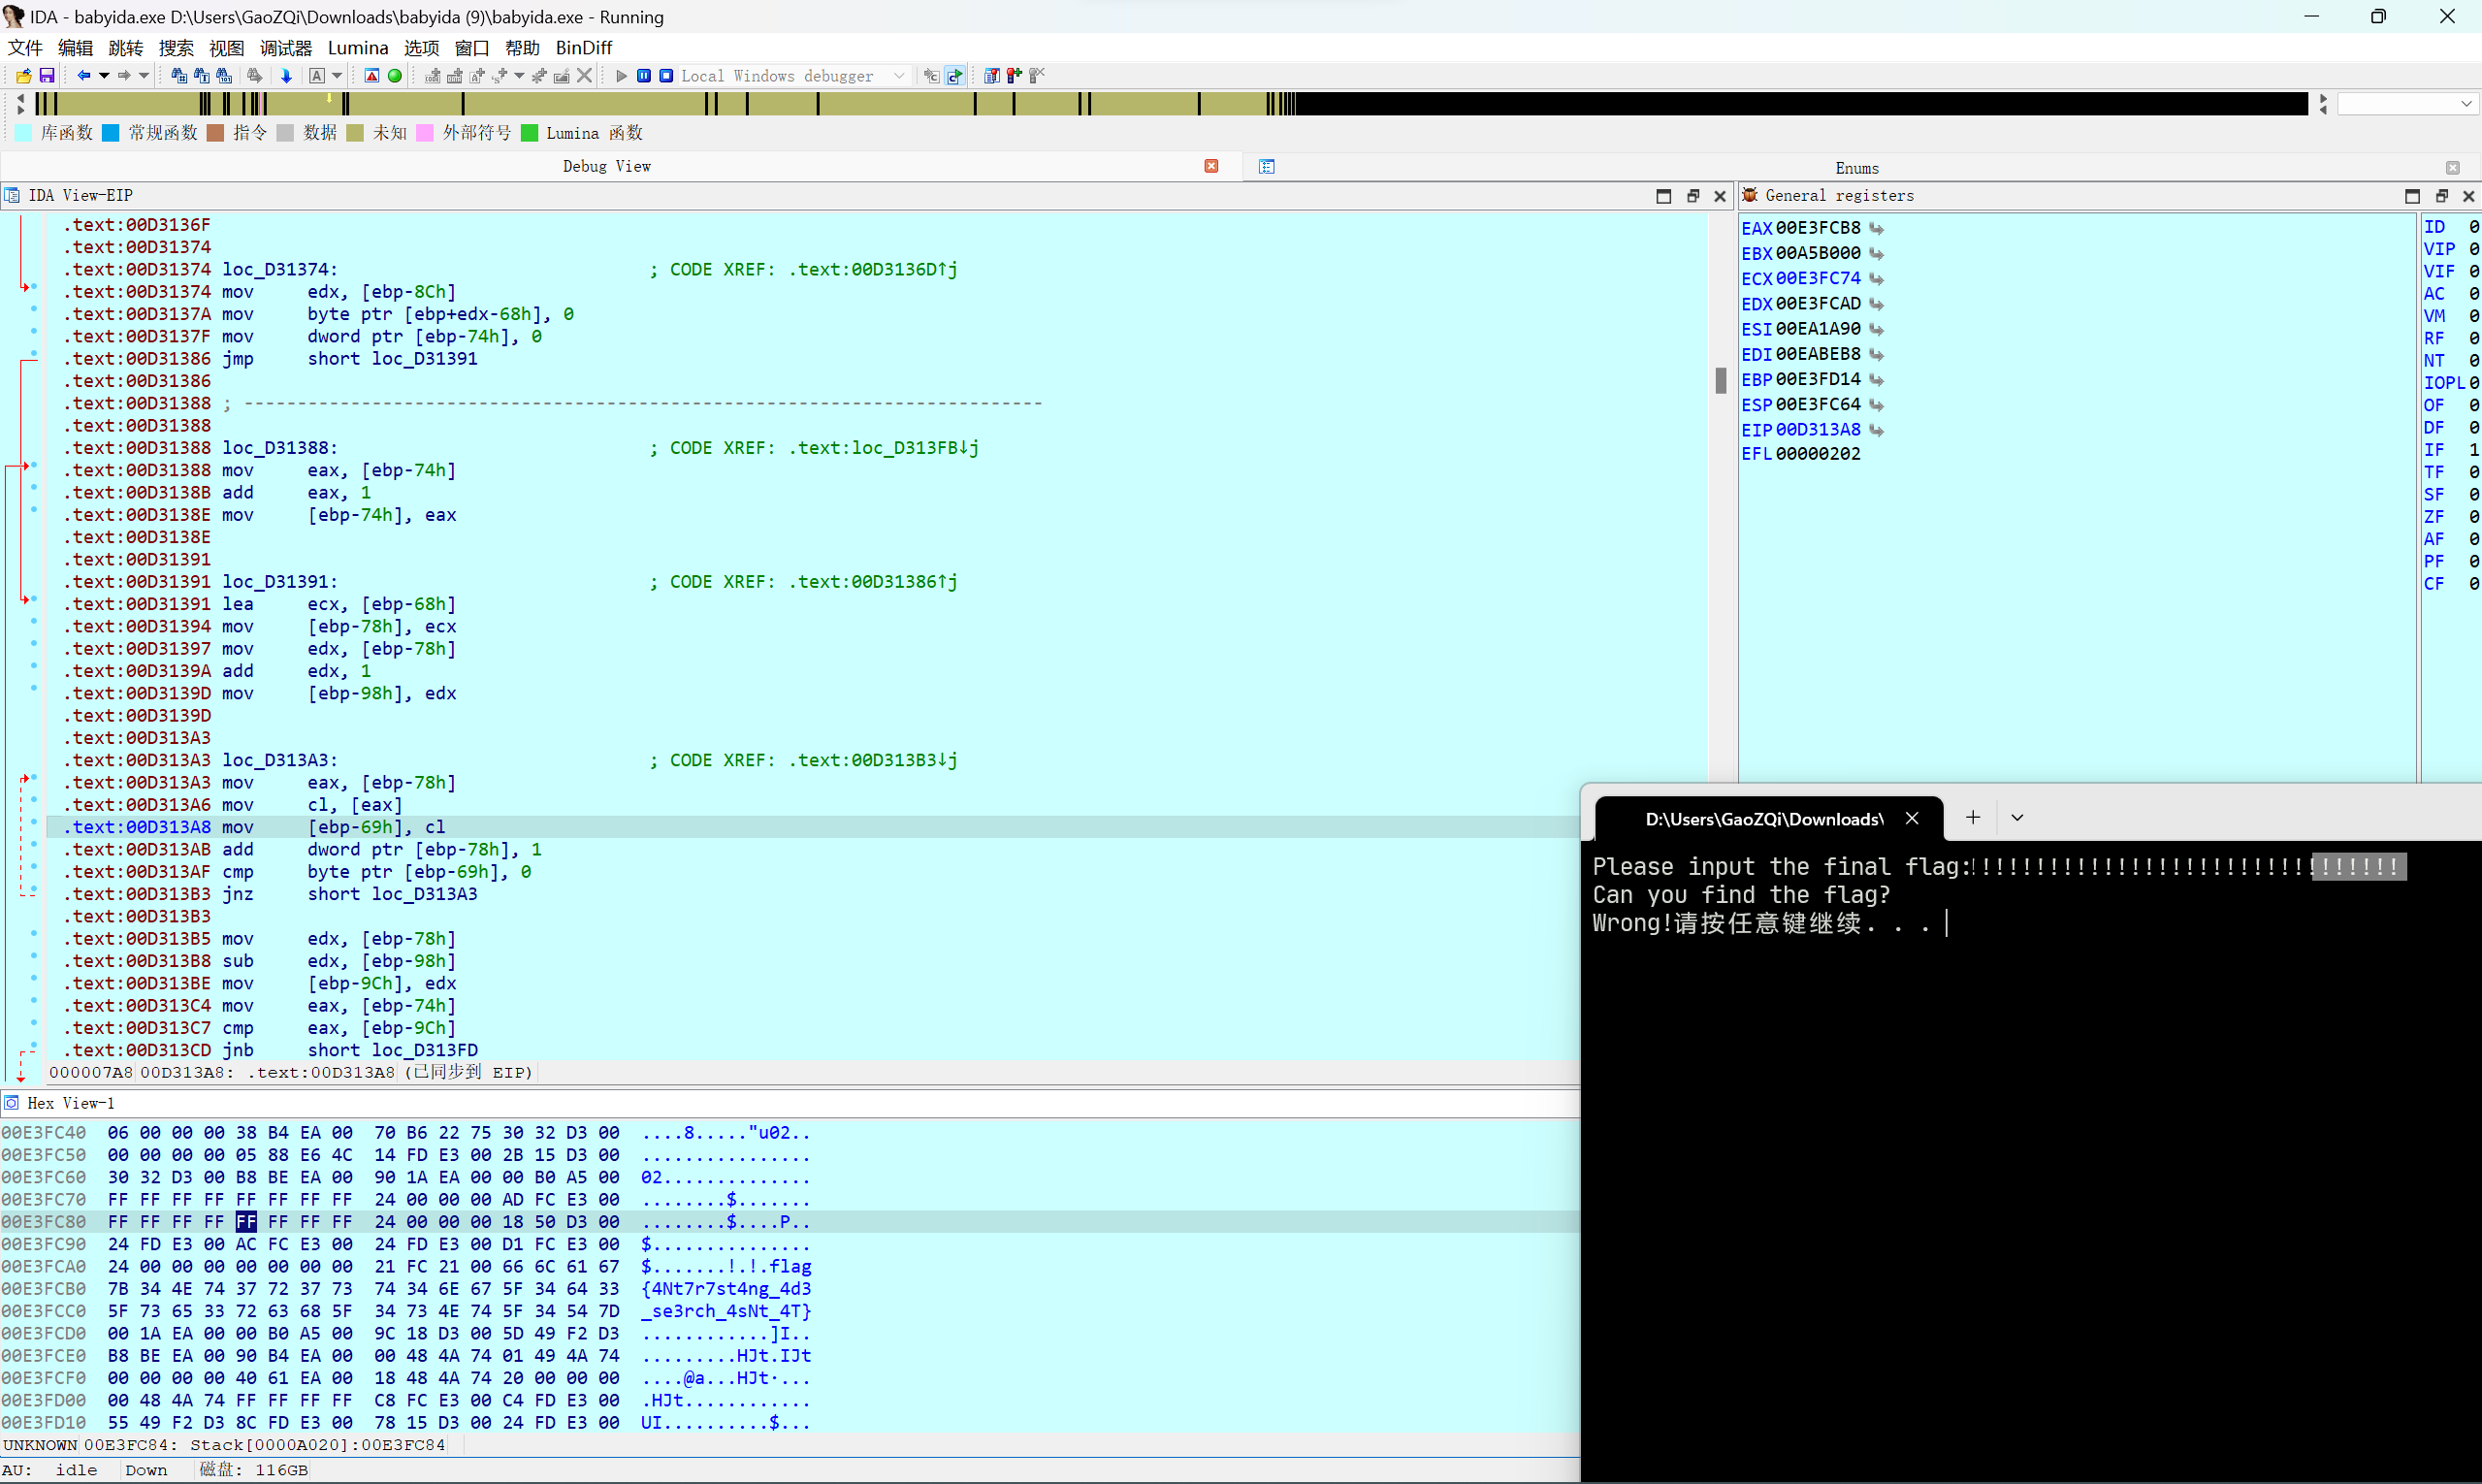Maximize the IDA View-EIP panel
The height and width of the screenshot is (1484, 2482).
(1663, 196)
